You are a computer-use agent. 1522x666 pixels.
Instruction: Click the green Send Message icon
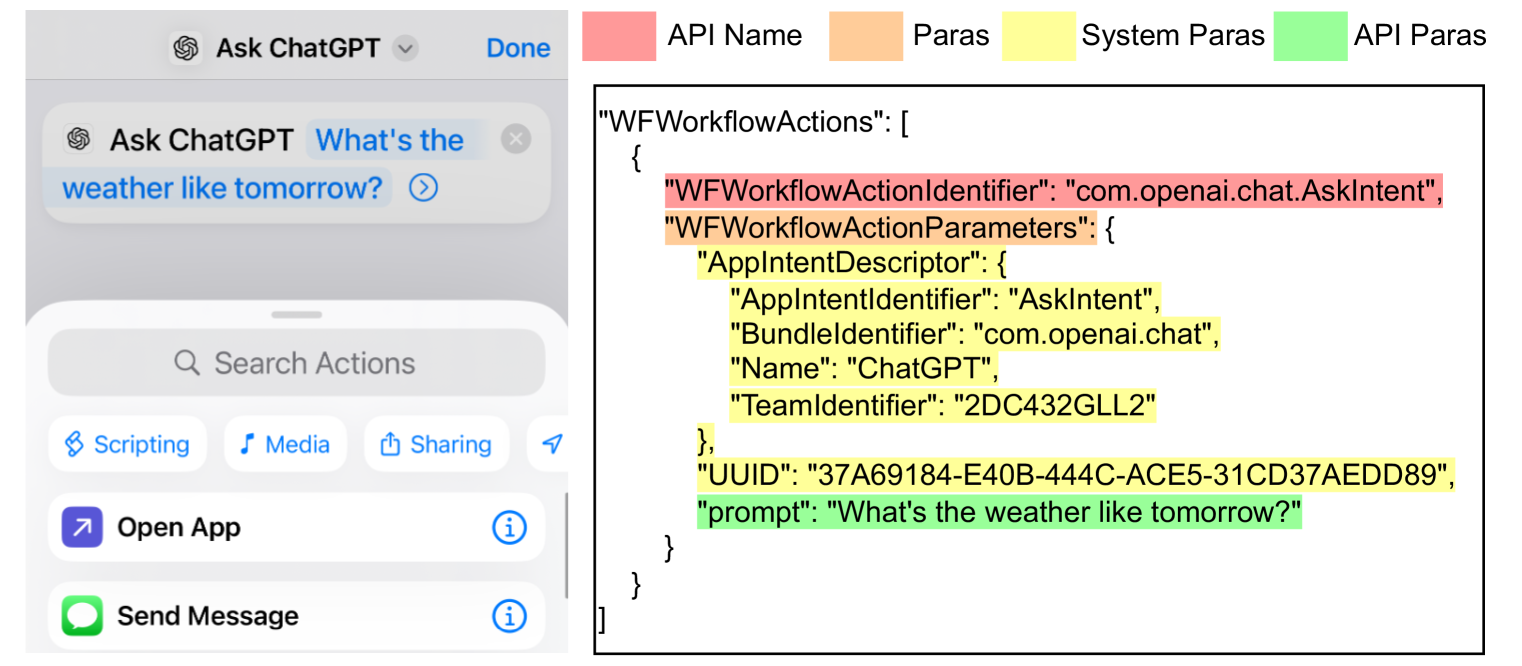coord(82,616)
